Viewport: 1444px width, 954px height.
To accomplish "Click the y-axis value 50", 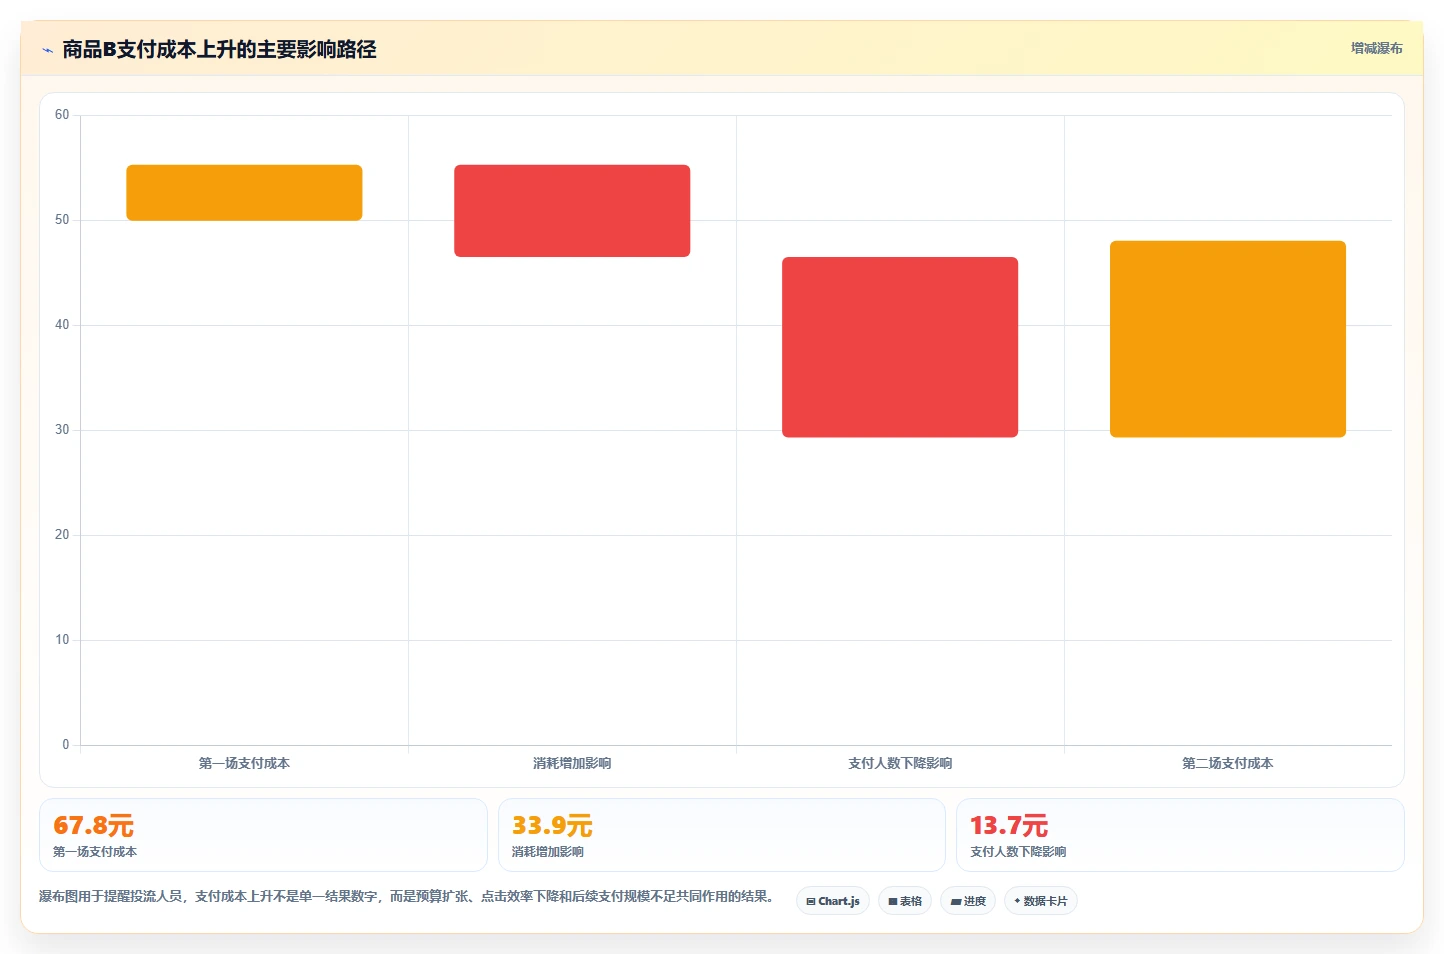I will (62, 220).
